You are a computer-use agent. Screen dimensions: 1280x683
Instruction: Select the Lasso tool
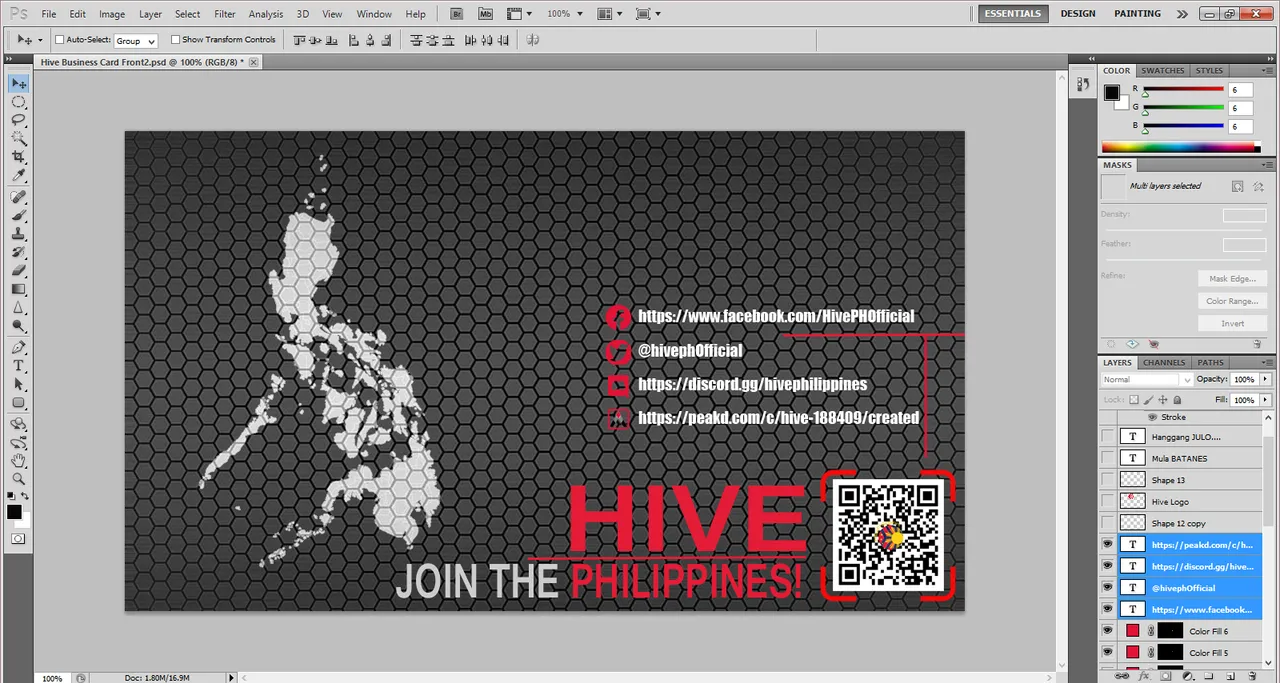pyautogui.click(x=18, y=121)
